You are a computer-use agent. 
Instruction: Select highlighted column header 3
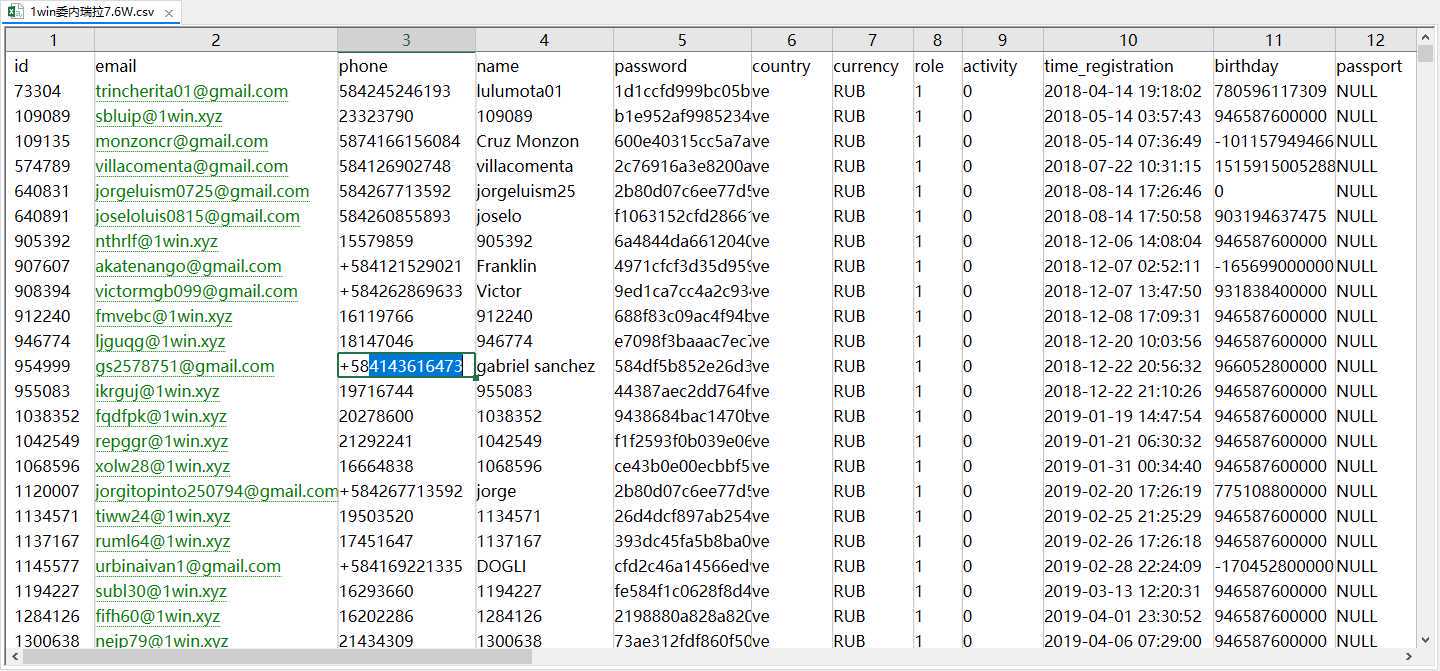pos(406,40)
